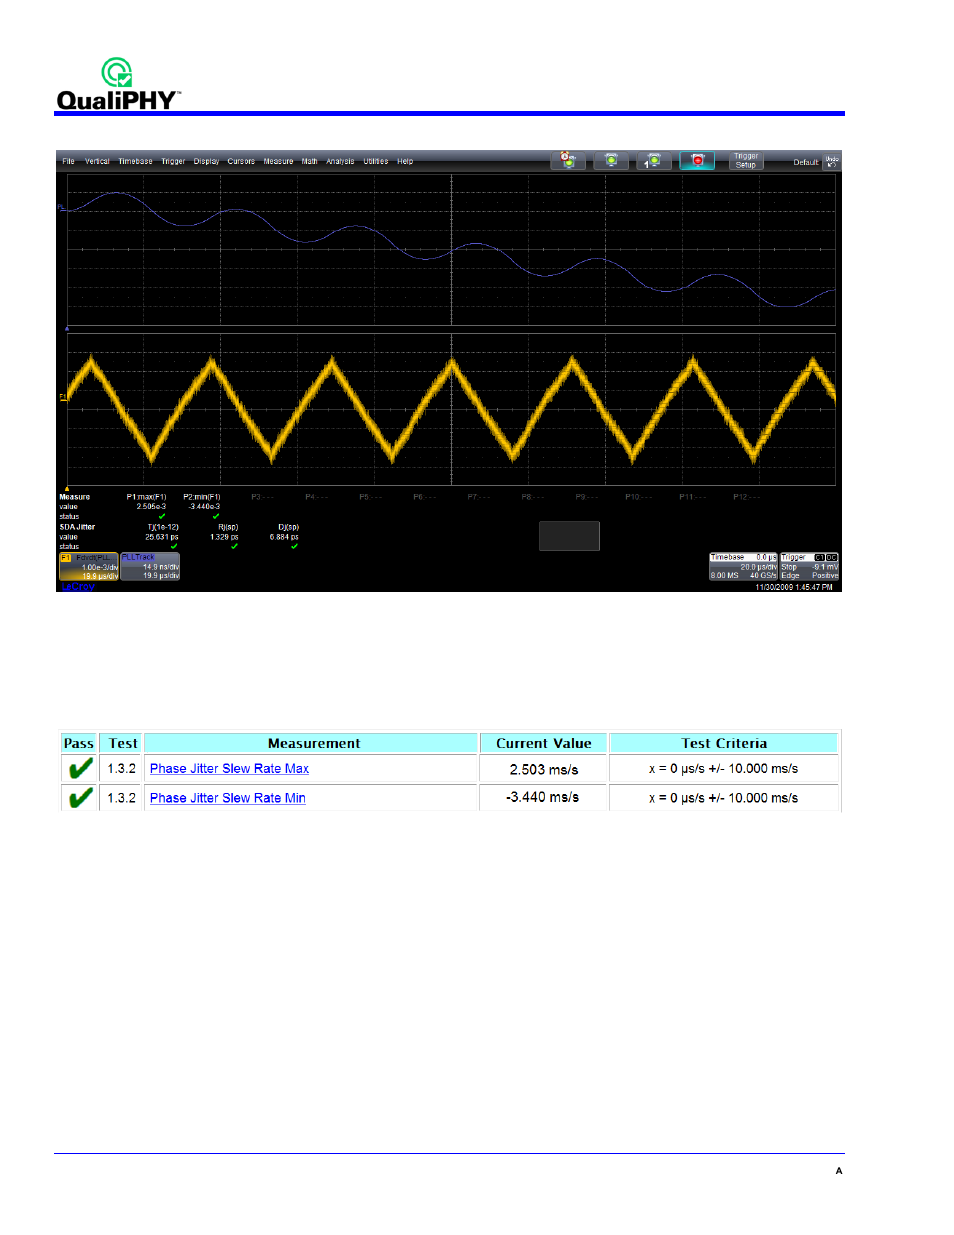Click the Current Value column header
This screenshot has height=1235, width=954.
click(543, 743)
